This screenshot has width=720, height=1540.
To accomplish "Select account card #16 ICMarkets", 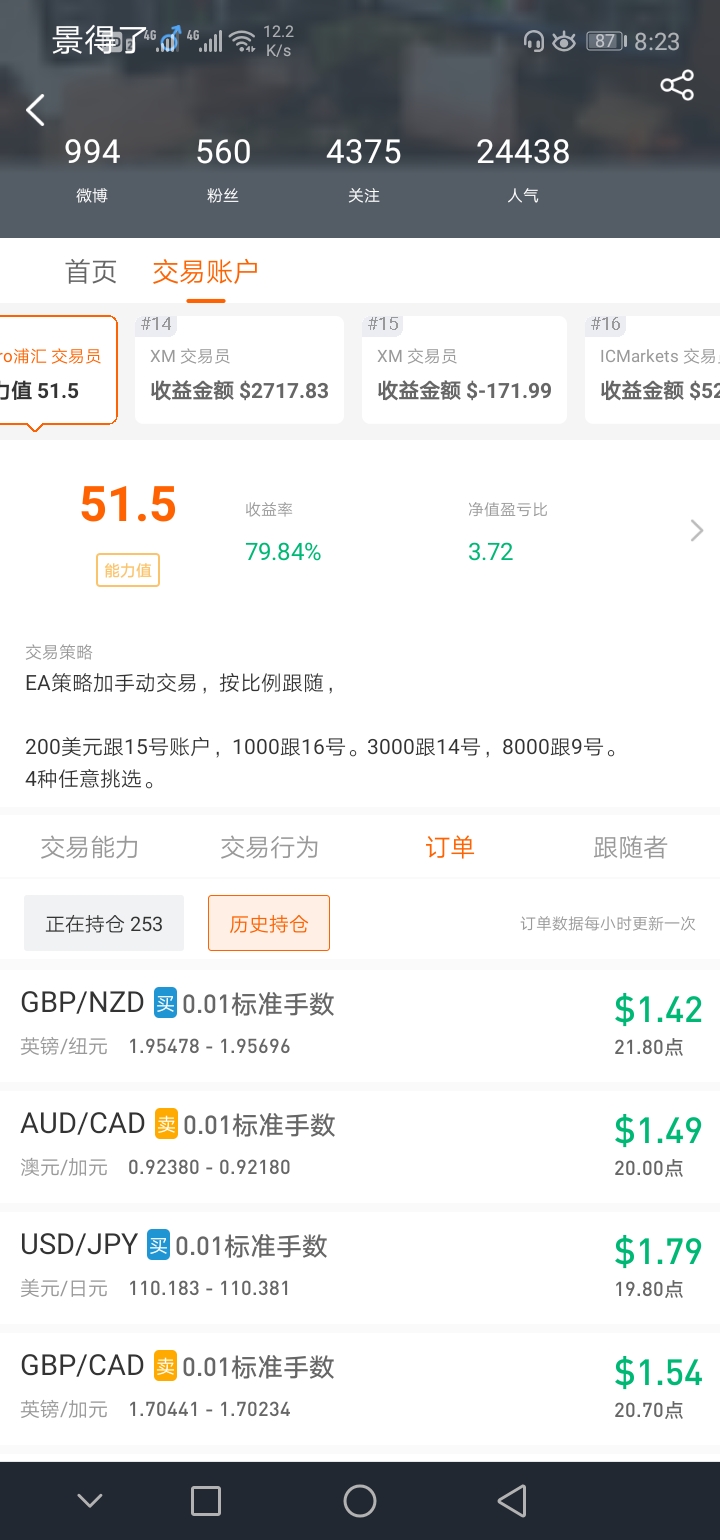I will pos(652,370).
